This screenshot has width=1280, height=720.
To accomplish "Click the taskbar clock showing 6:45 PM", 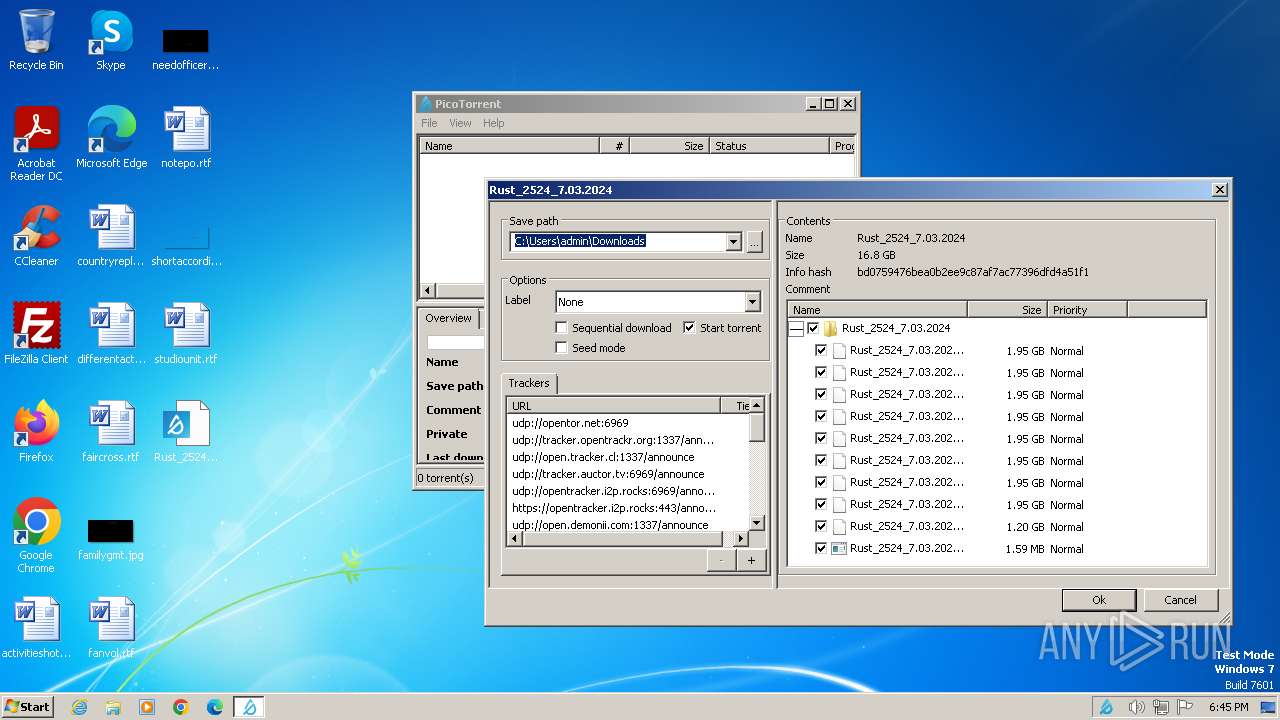I will coord(1228,707).
